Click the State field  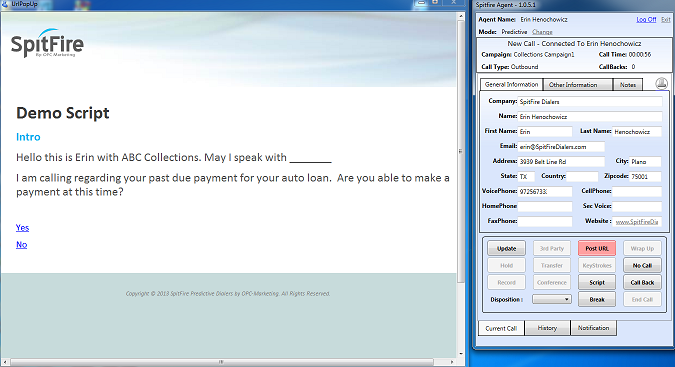pos(526,176)
